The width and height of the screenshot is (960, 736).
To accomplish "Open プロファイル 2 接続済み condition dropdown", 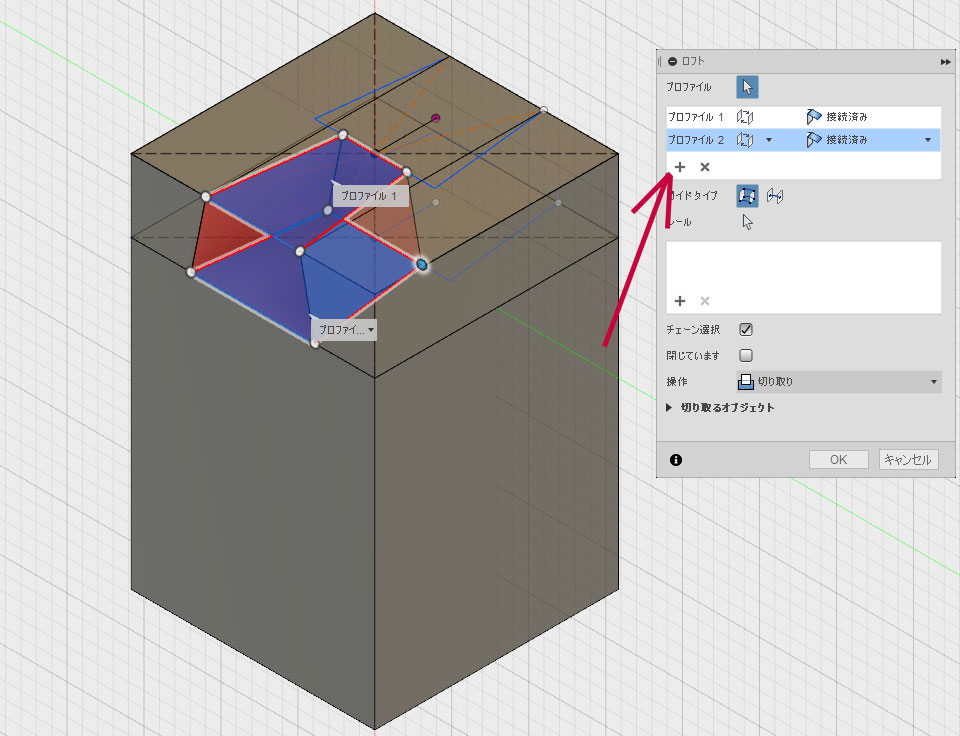I will coord(928,140).
